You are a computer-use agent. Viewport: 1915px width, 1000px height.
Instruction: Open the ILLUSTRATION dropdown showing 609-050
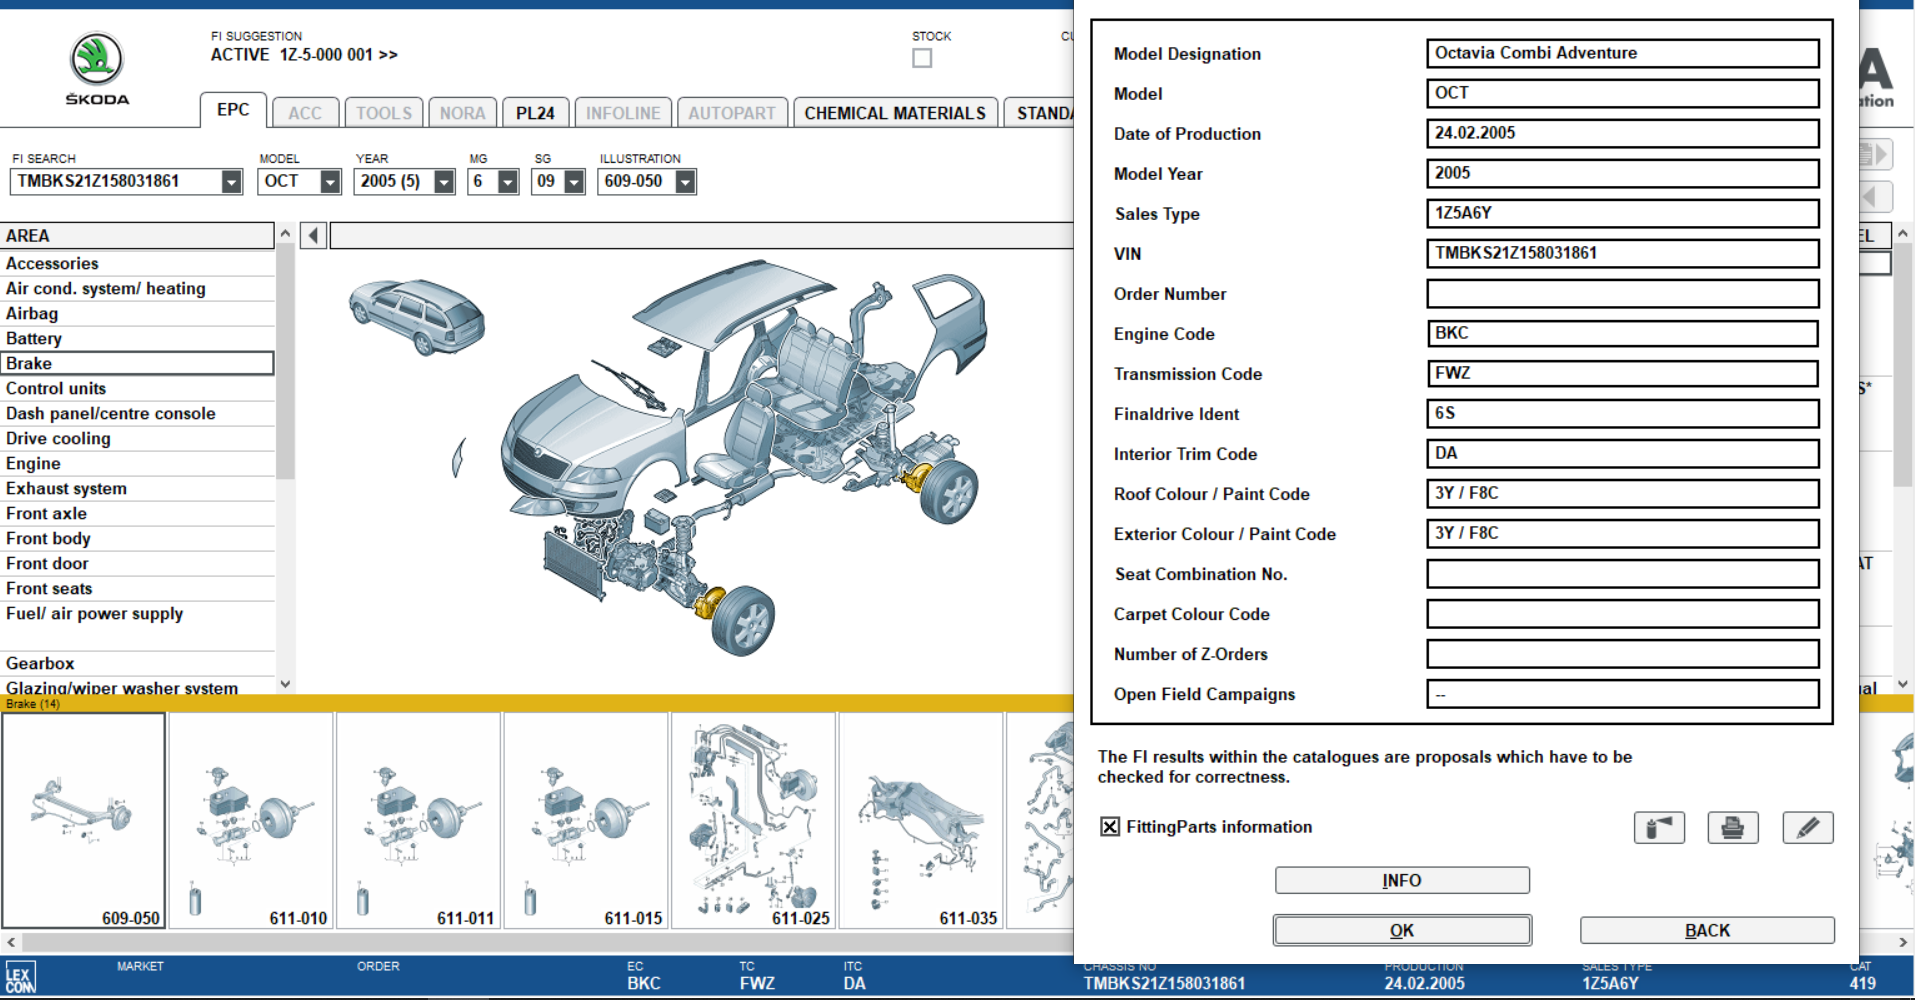point(685,182)
